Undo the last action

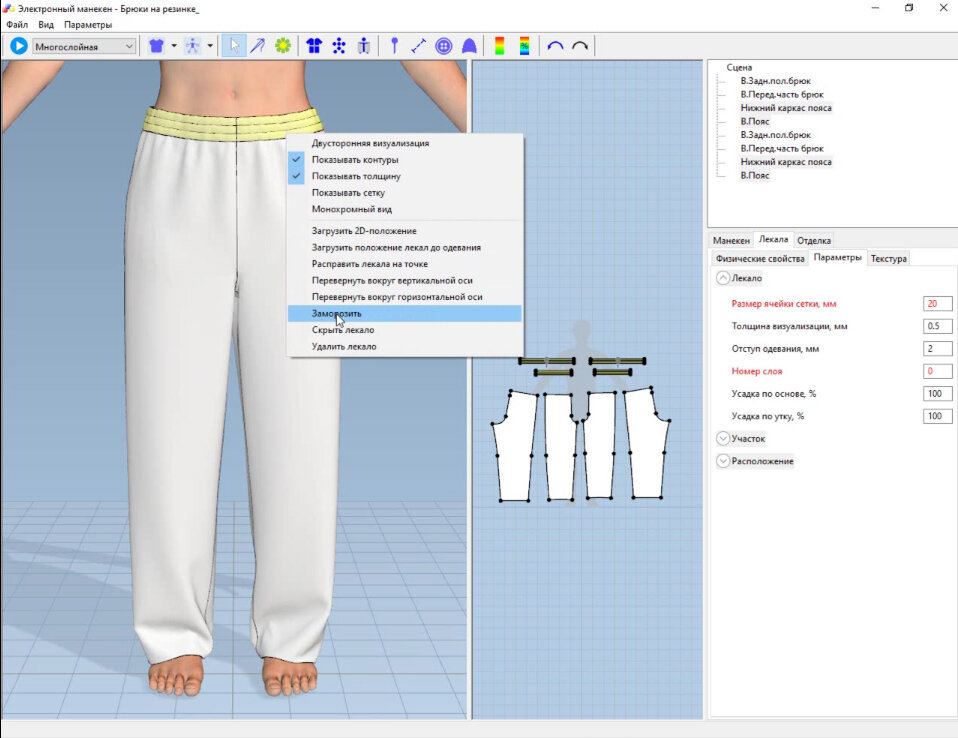[555, 46]
